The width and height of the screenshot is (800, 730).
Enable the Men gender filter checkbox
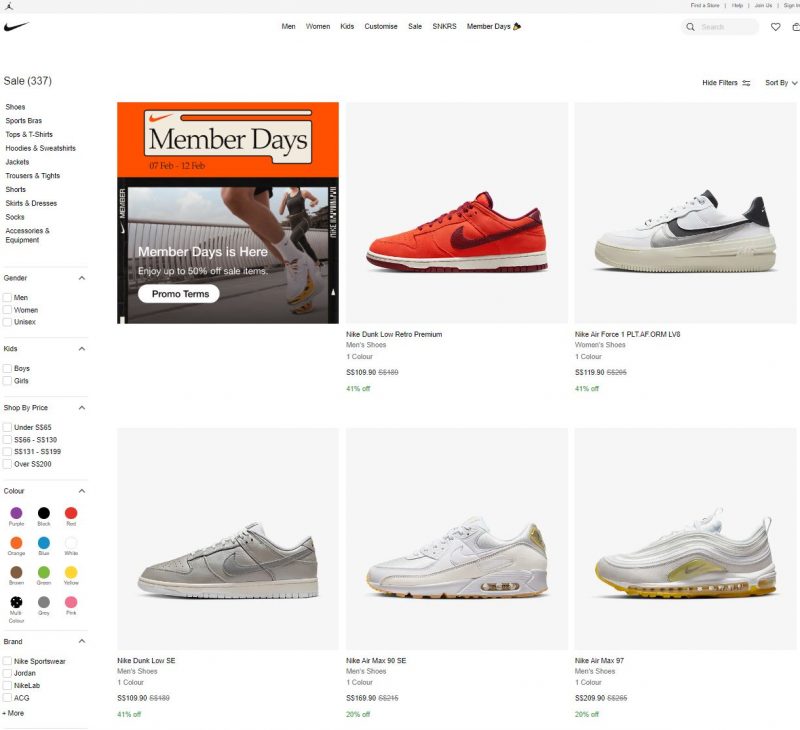[x=9, y=297]
